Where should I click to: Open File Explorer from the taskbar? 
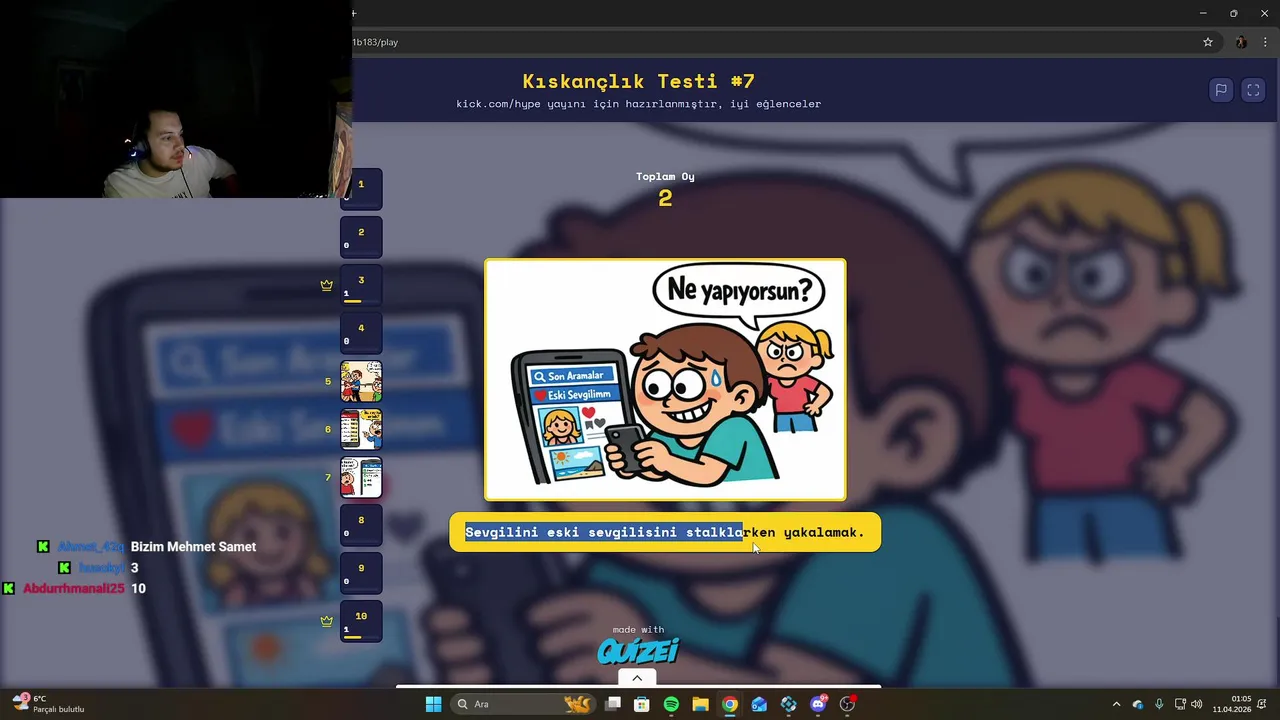[700, 704]
